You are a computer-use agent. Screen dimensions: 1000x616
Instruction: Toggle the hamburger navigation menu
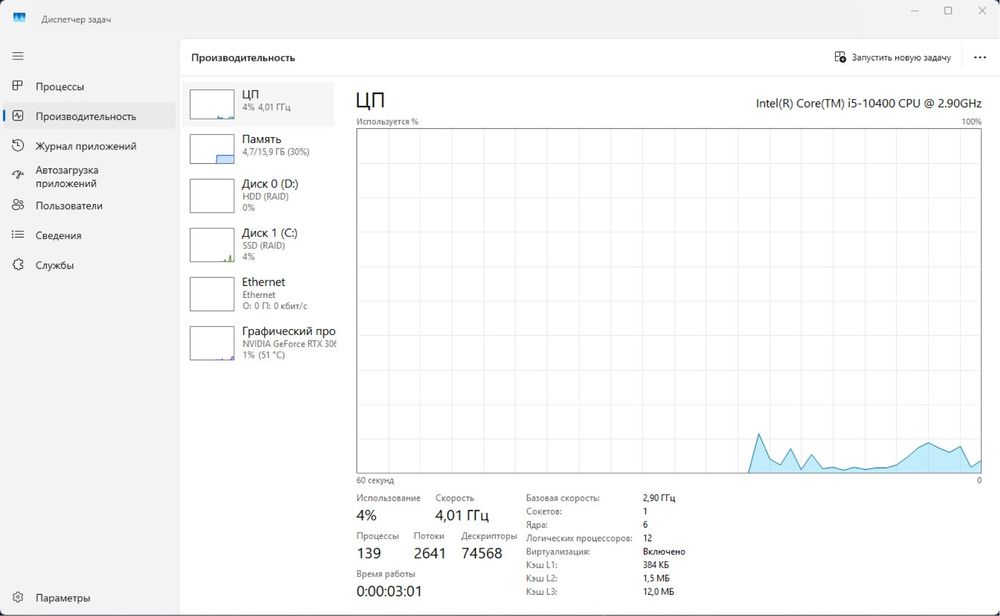pyautogui.click(x=18, y=56)
